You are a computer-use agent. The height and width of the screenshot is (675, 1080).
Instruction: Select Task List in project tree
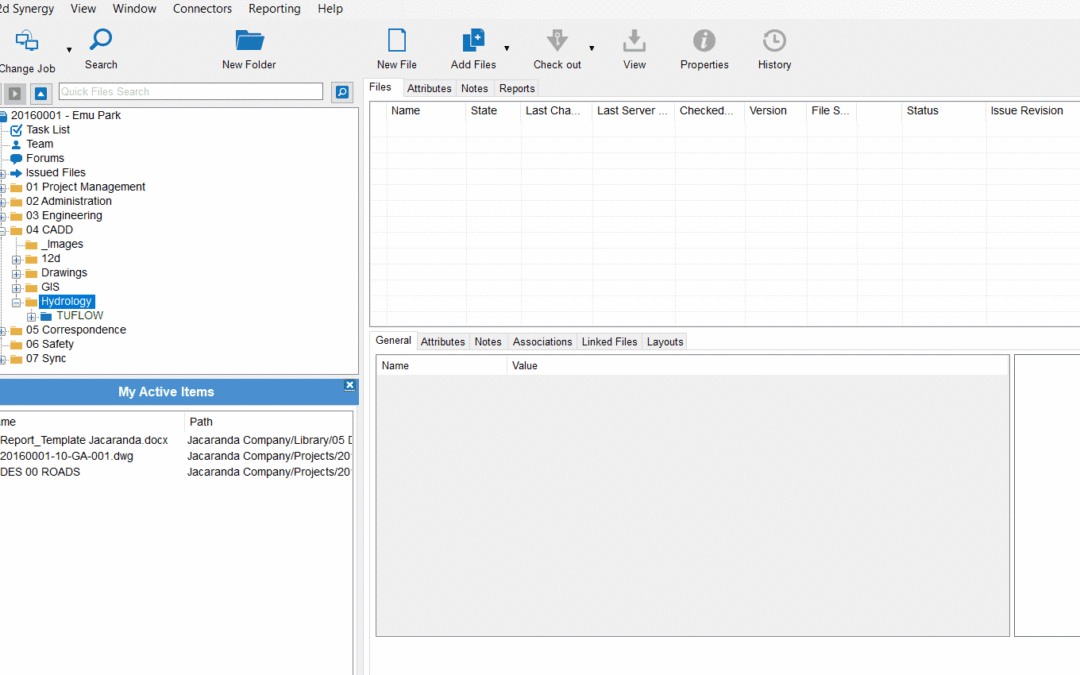[x=47, y=130]
